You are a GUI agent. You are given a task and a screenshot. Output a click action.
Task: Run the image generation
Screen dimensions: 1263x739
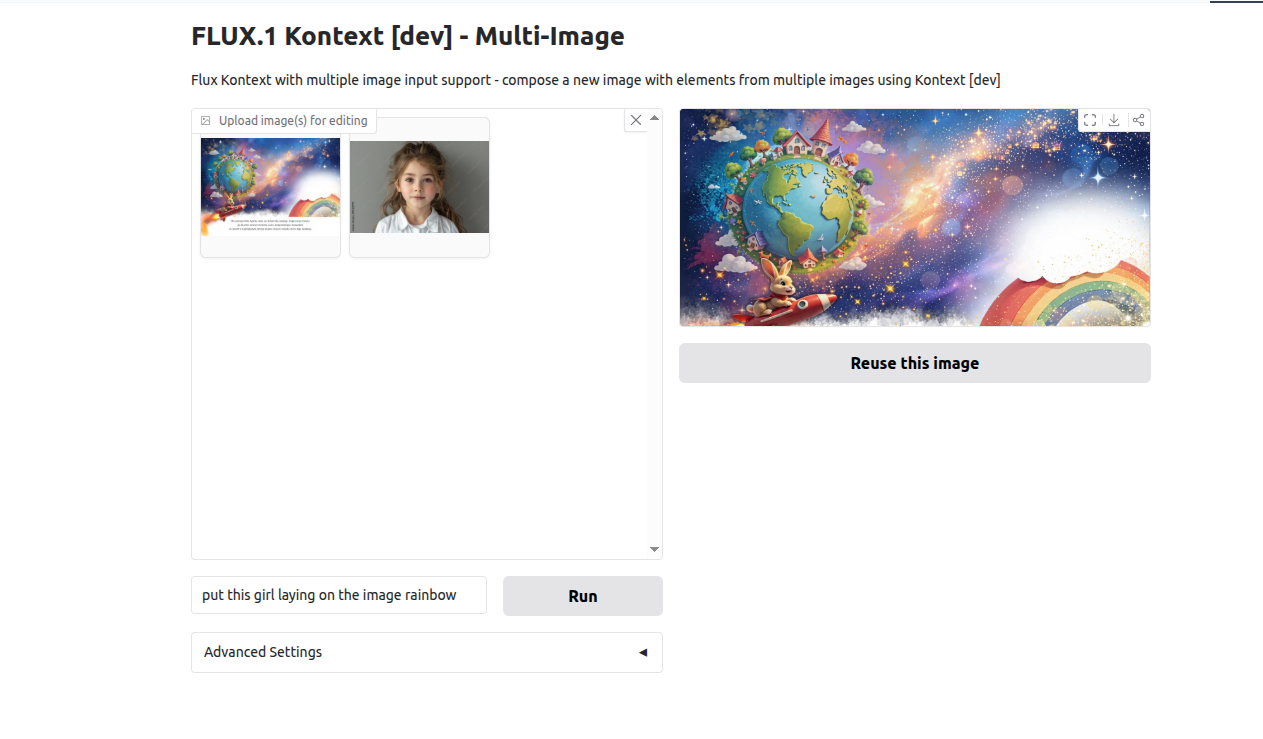583,596
